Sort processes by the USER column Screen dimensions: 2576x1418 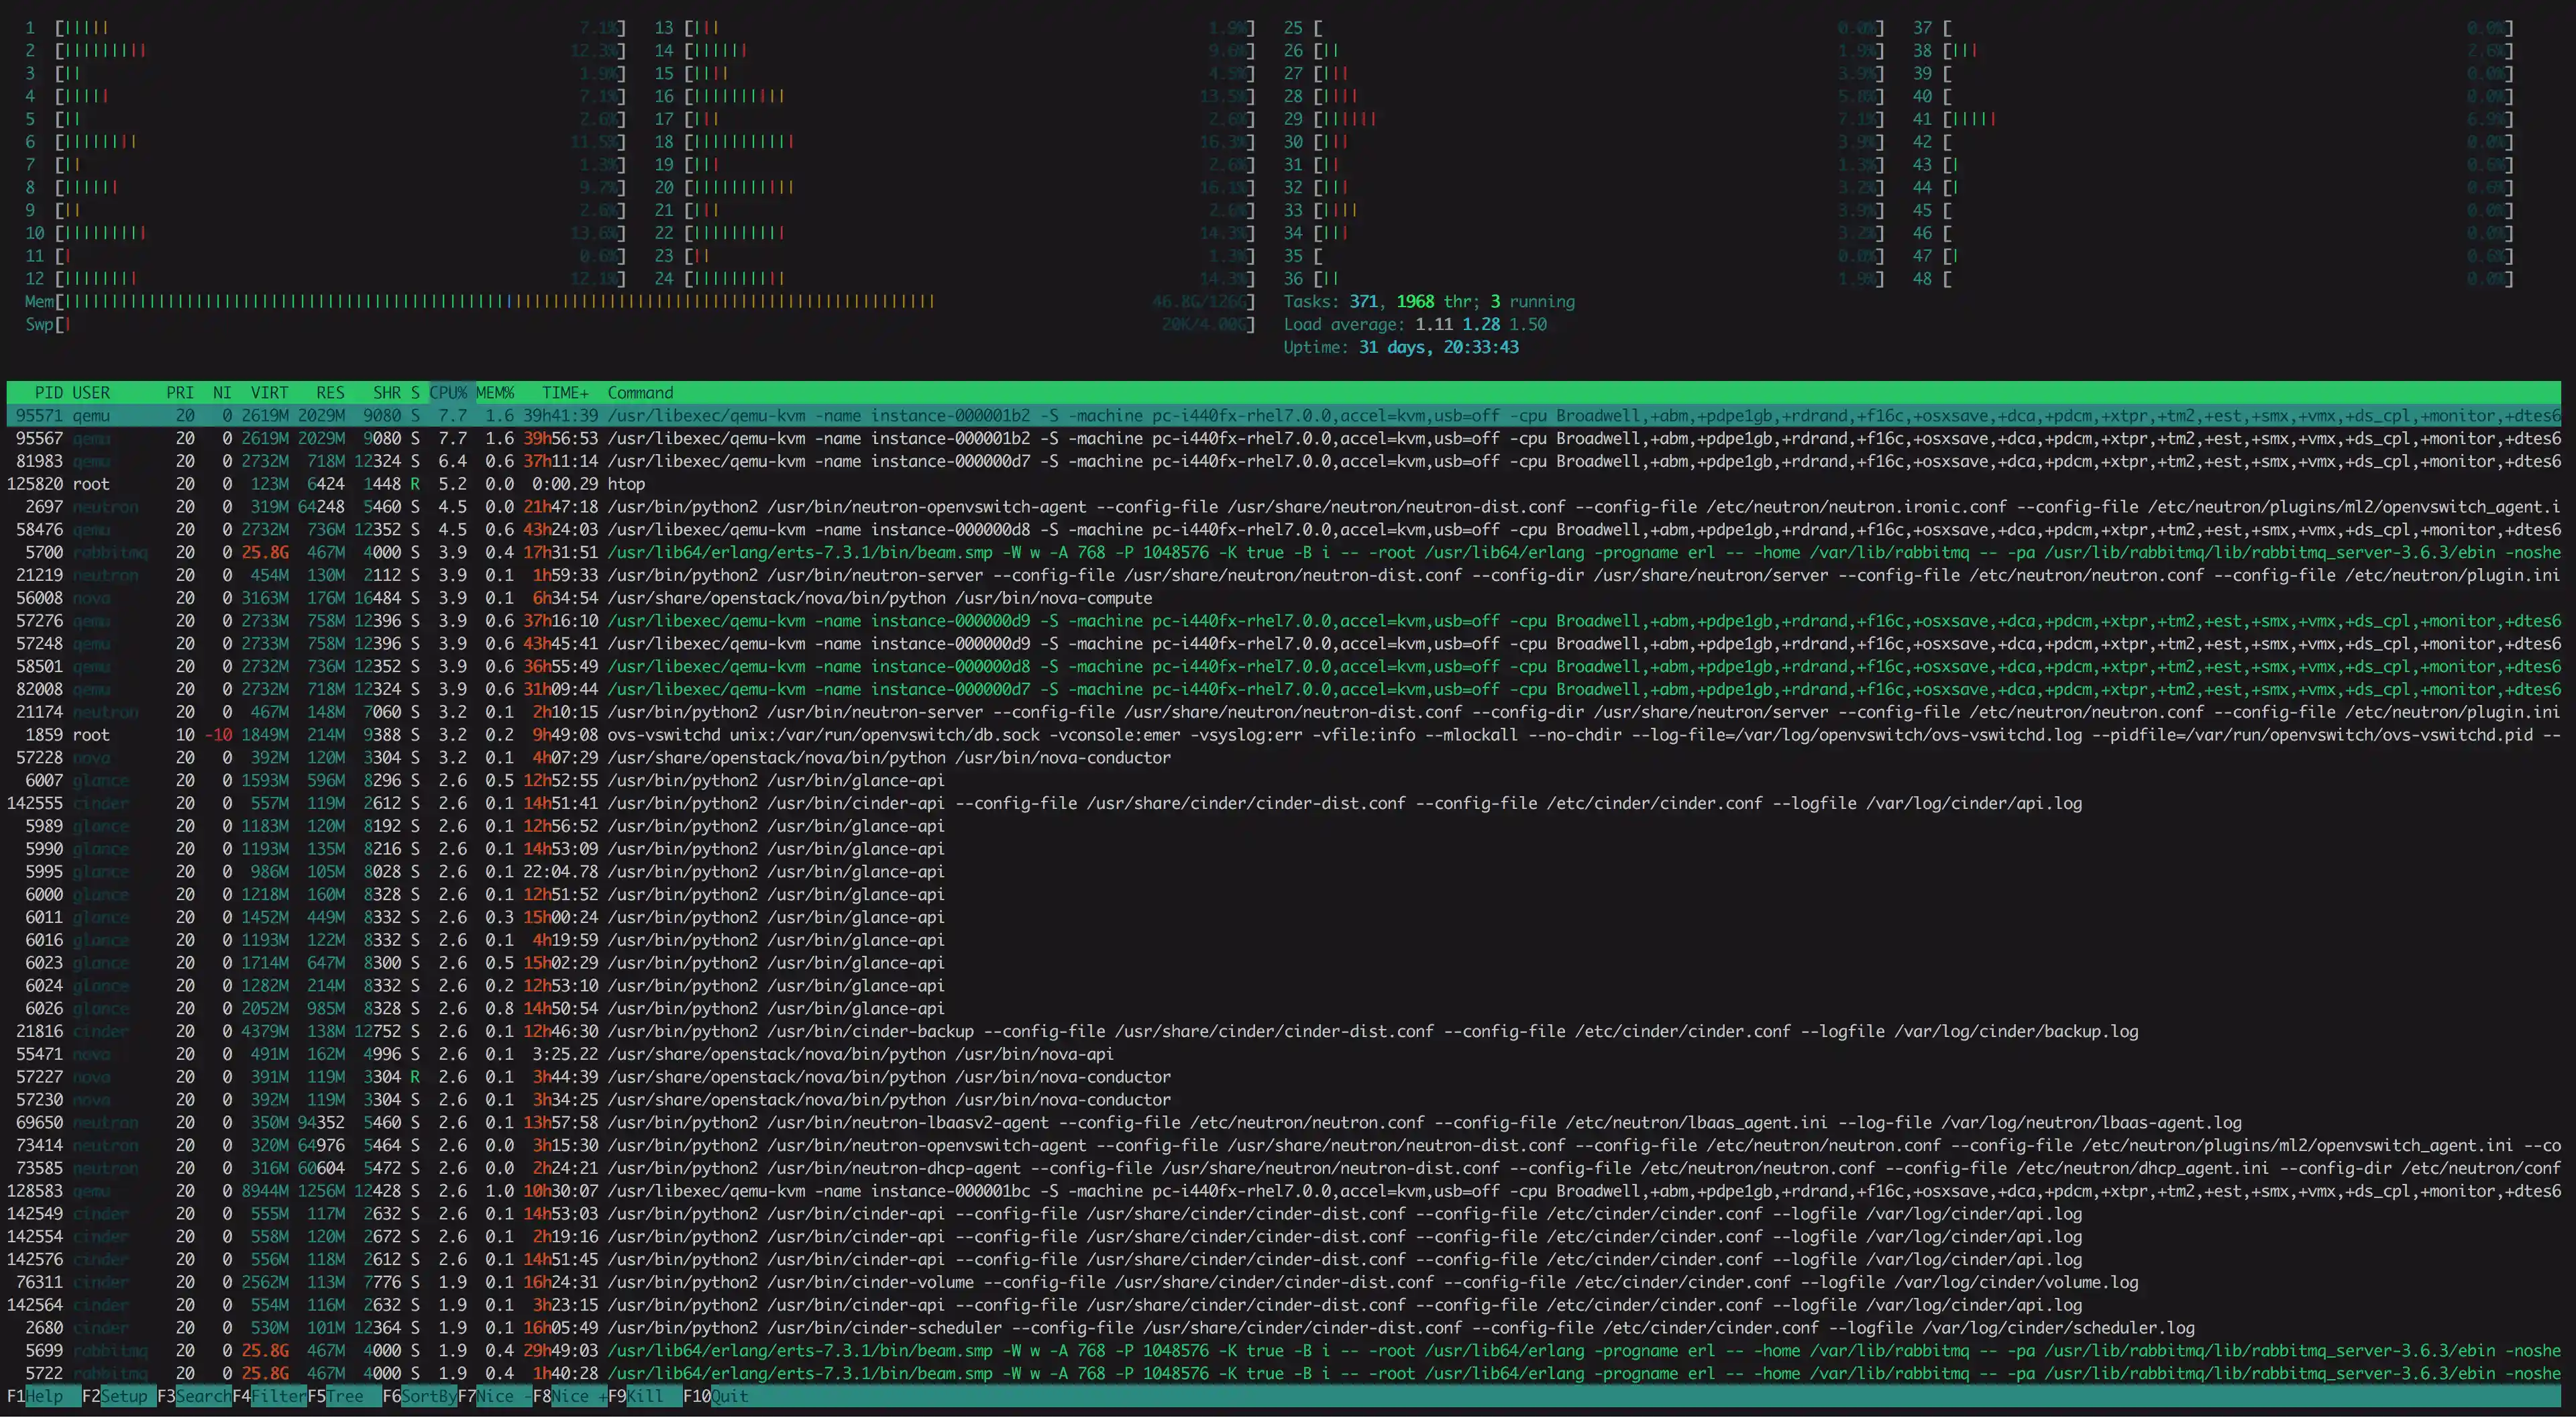(x=91, y=392)
